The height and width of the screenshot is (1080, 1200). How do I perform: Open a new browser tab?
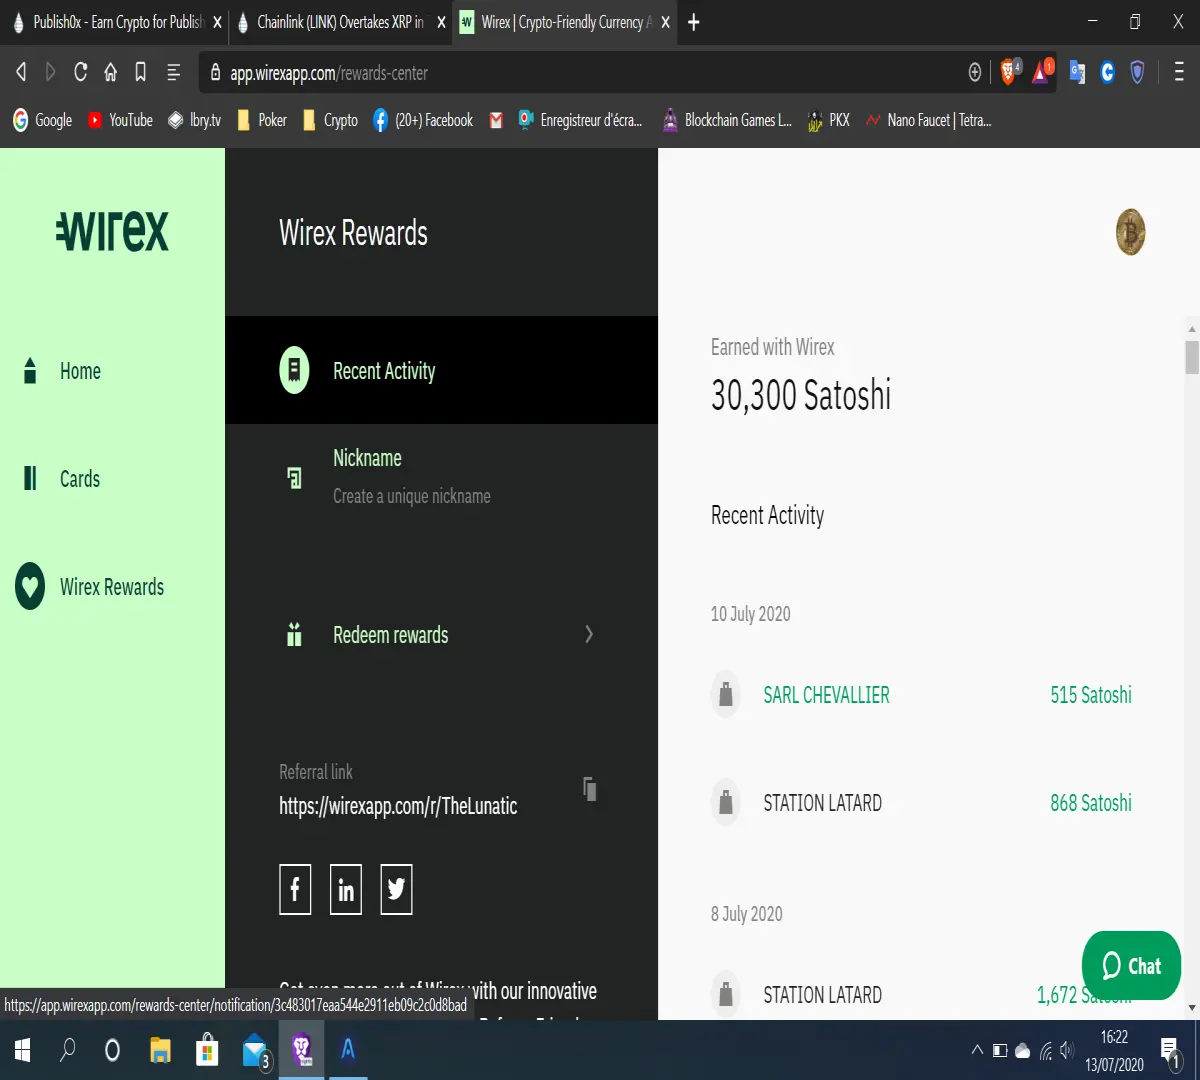694,22
